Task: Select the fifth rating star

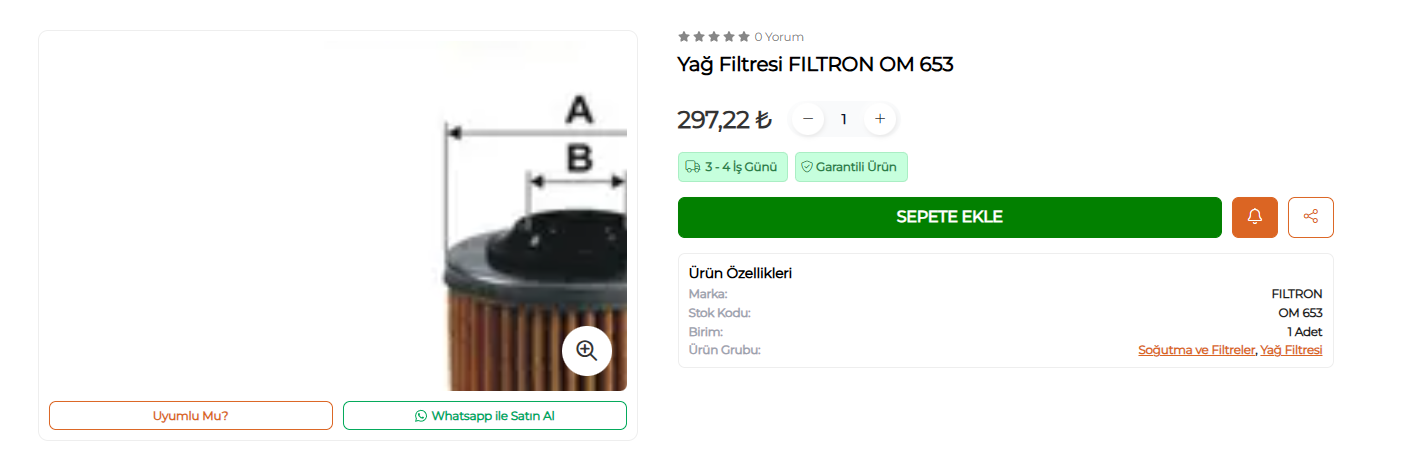Action: pos(744,37)
